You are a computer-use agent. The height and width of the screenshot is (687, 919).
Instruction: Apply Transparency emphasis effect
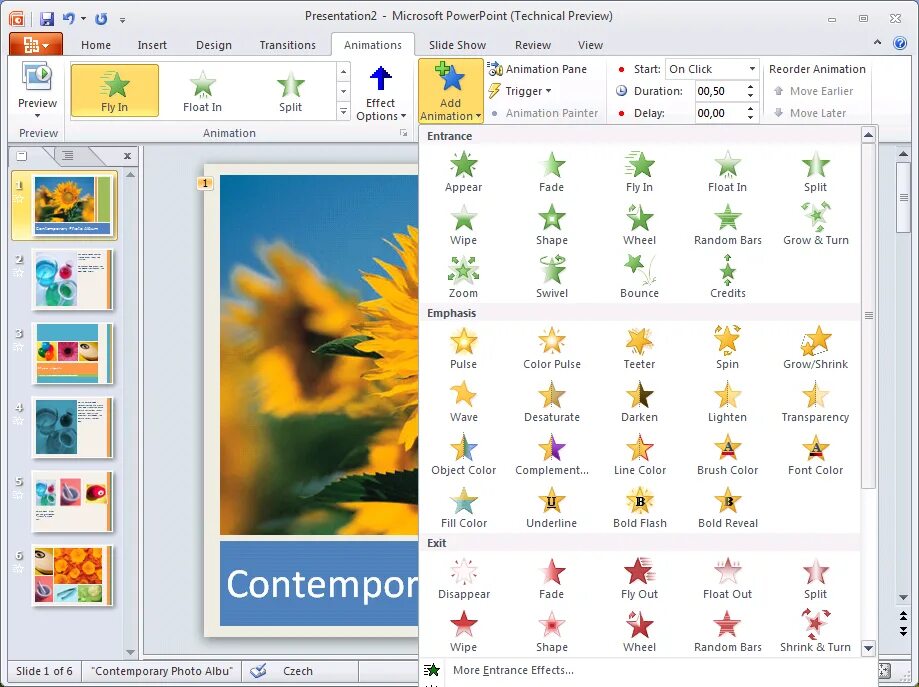pos(815,402)
